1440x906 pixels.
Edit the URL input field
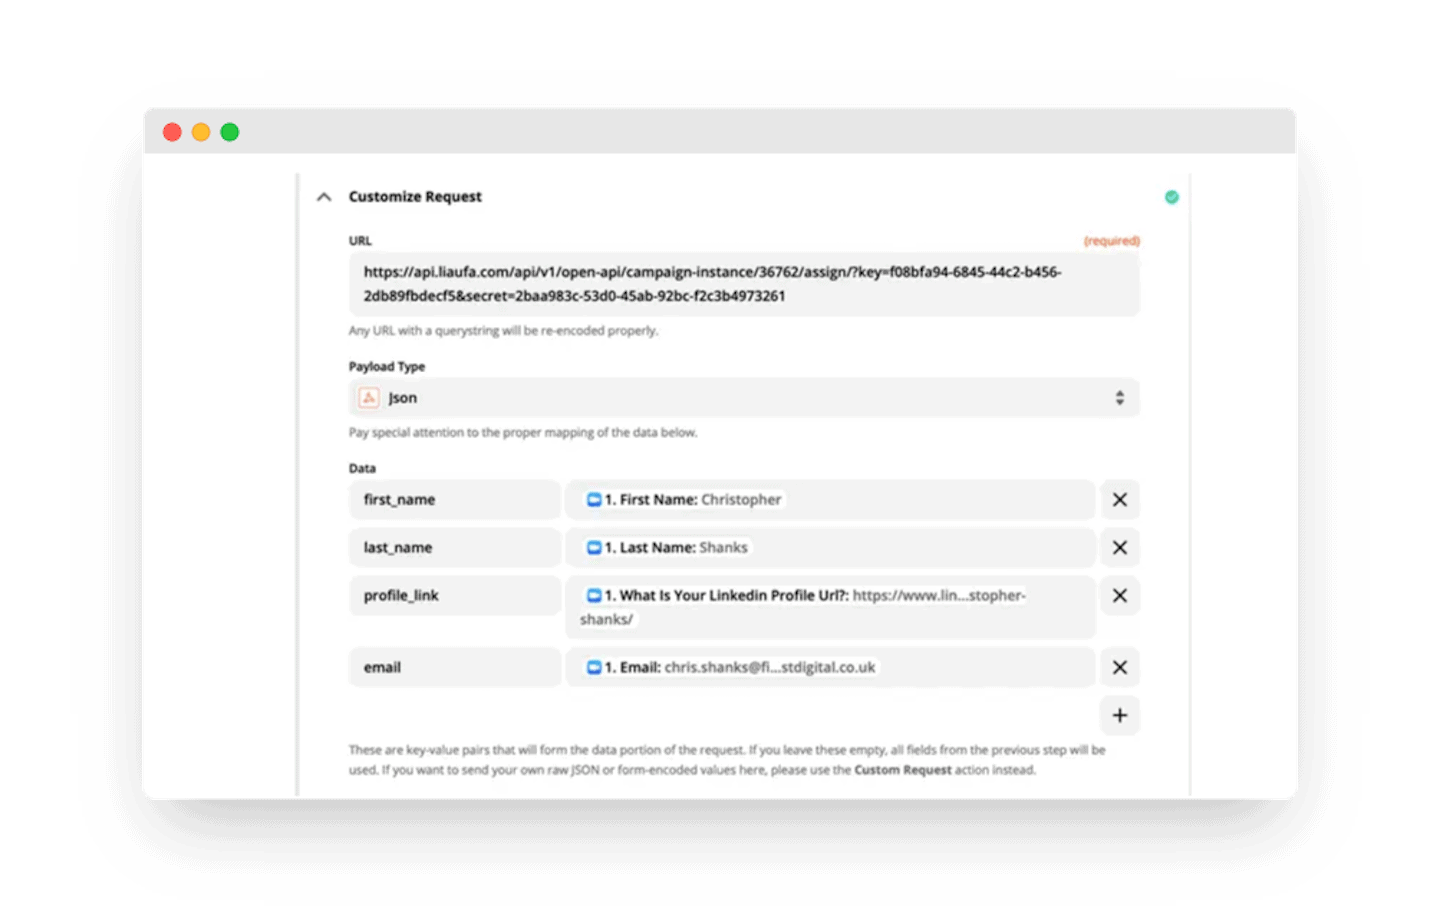coord(744,284)
